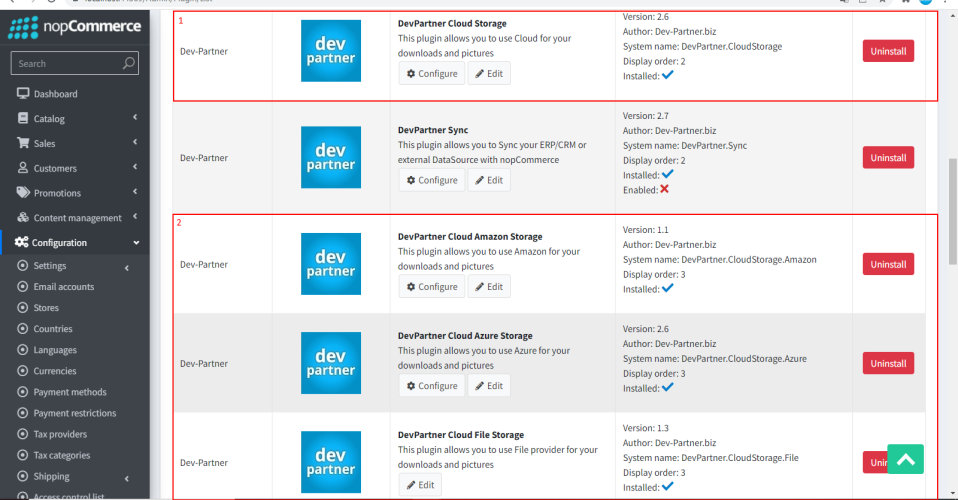This screenshot has width=958, height=500.
Task: Edit DevPartner Cloud File Storage plugin
Action: pyautogui.click(x=420, y=485)
